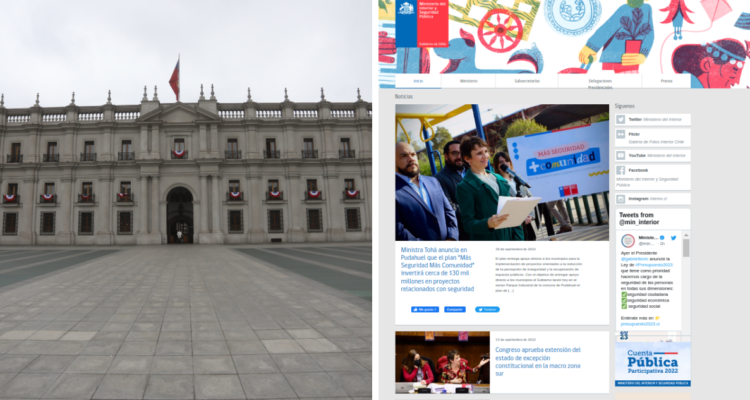
Task: Click the 13 de septiembre de 2022 date
Action: click(515, 340)
